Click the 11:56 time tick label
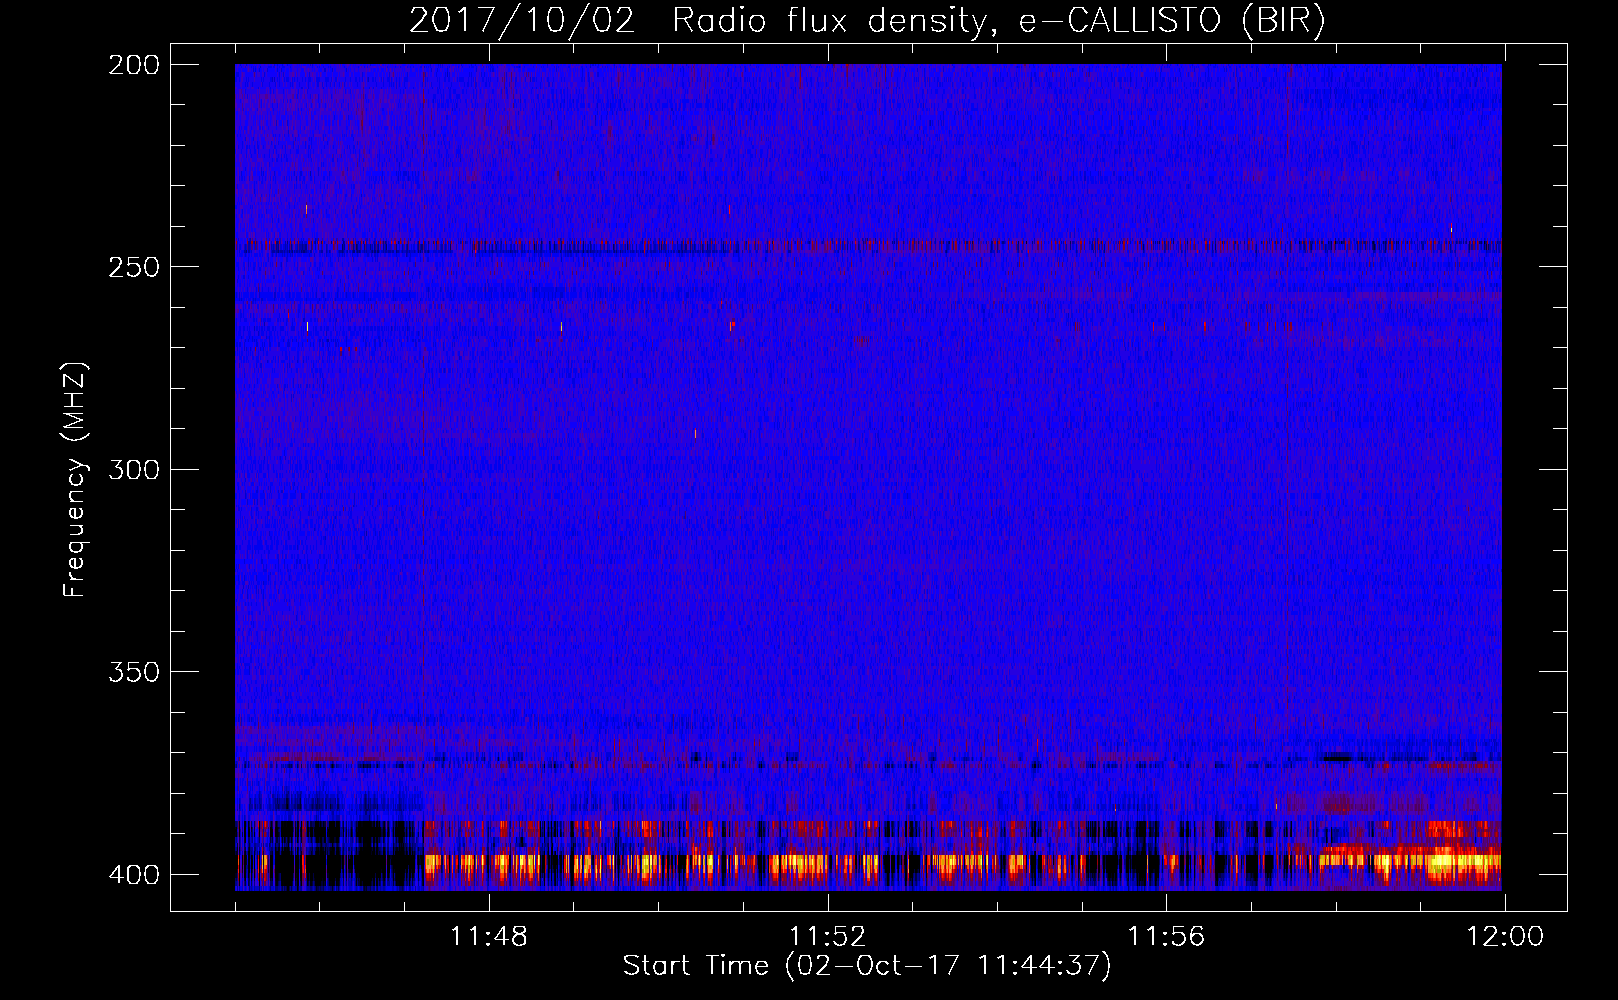The width and height of the screenshot is (1618, 1000). point(1166,937)
